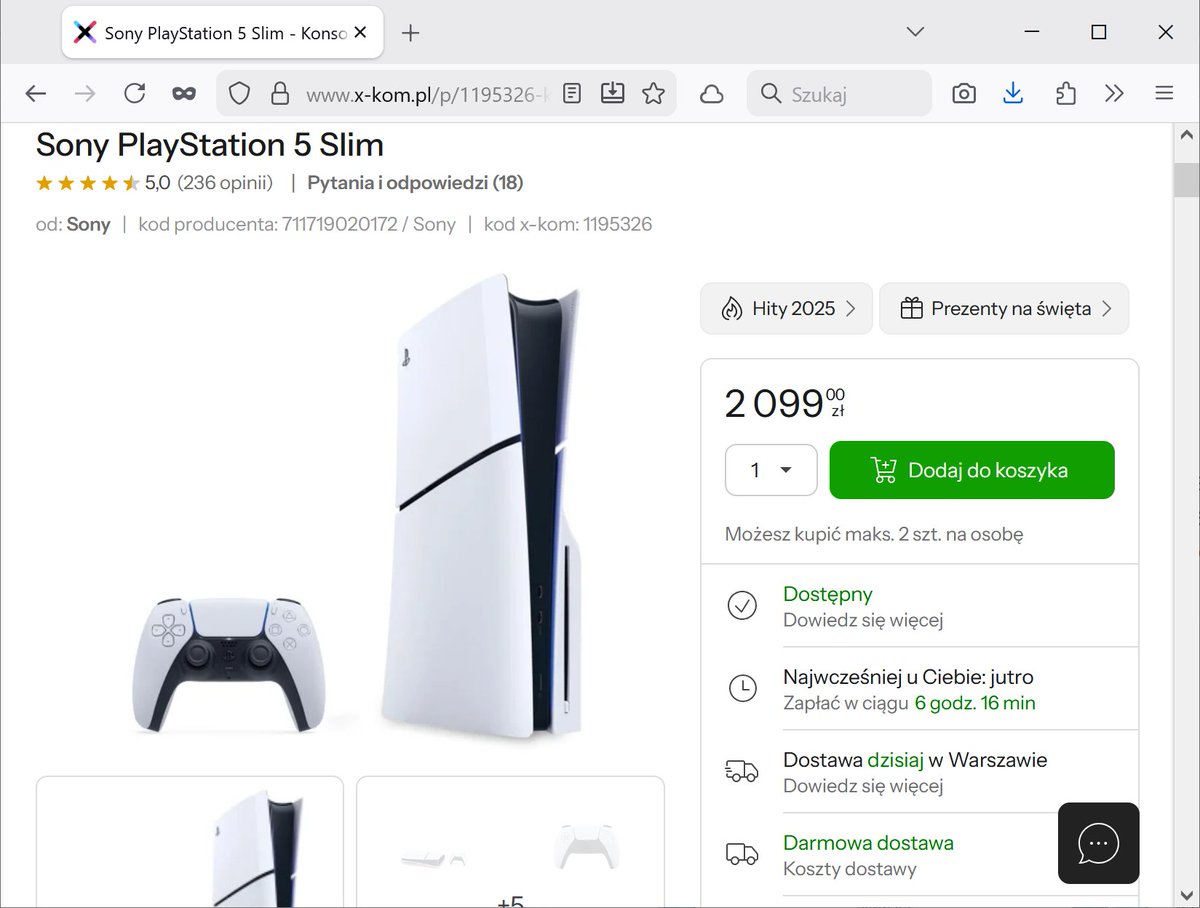Click the fast truck icon beside Dostawa dzisiaj
This screenshot has height=908, width=1200.
click(742, 771)
